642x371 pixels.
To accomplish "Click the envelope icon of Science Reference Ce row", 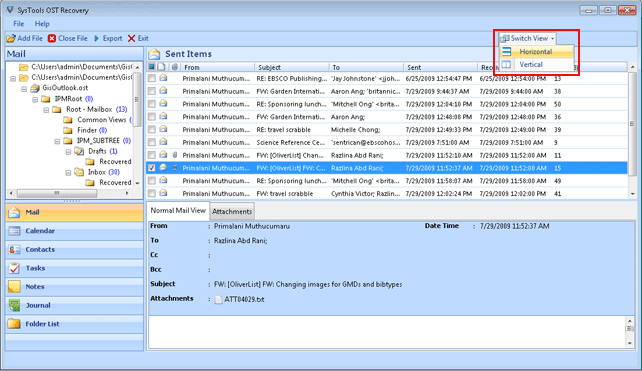I will point(163,142).
